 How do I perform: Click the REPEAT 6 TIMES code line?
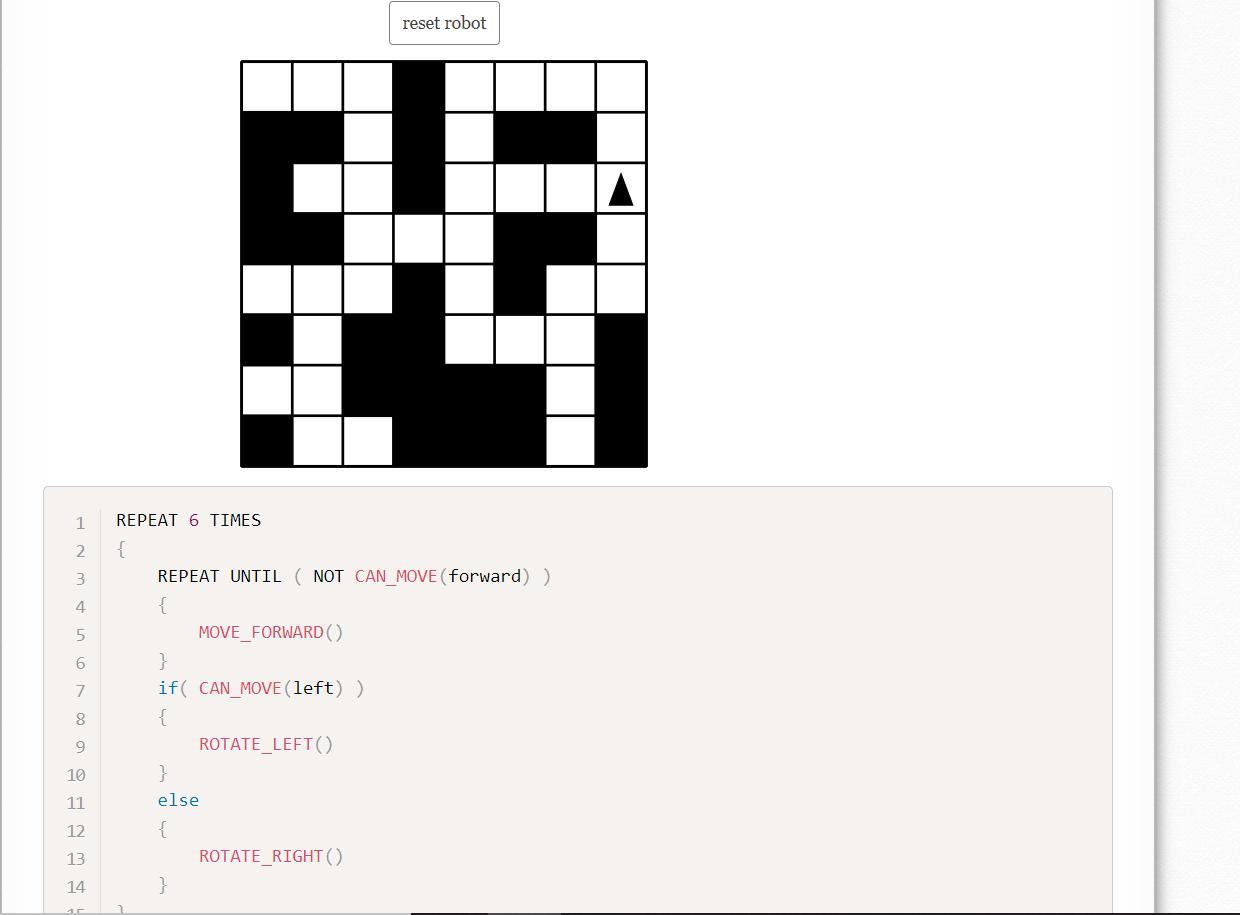[189, 520]
